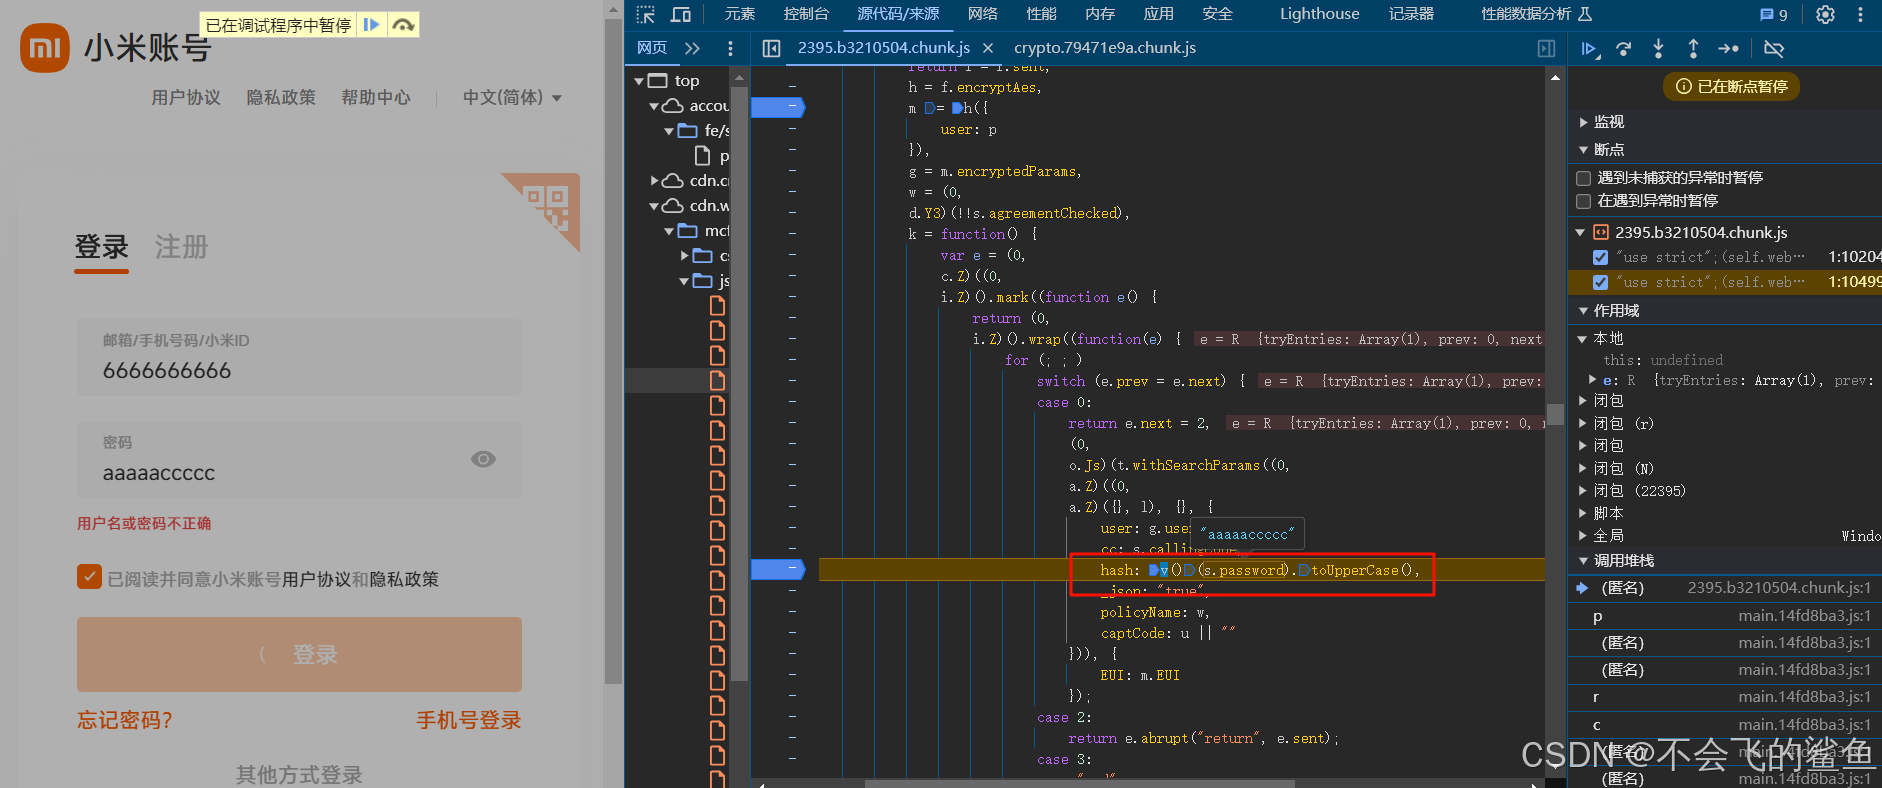Toggle the debugger sidebar icon
1882x788 pixels.
click(1546, 48)
